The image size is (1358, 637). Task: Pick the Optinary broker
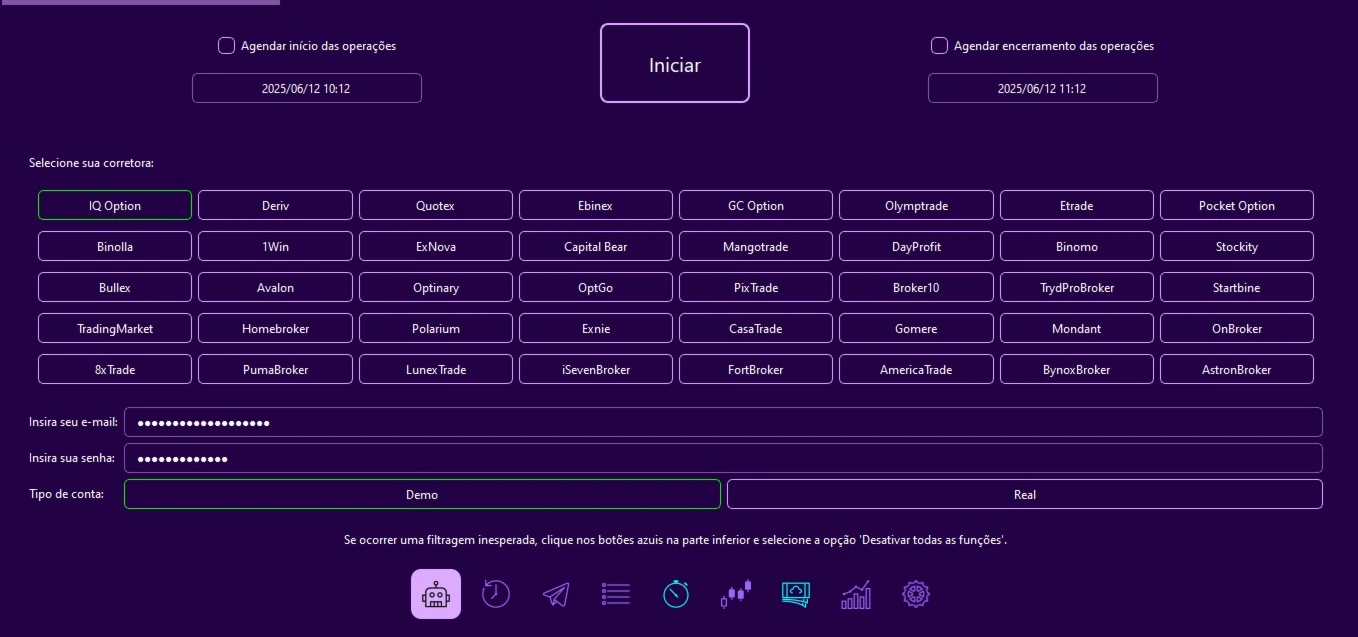(x=436, y=287)
